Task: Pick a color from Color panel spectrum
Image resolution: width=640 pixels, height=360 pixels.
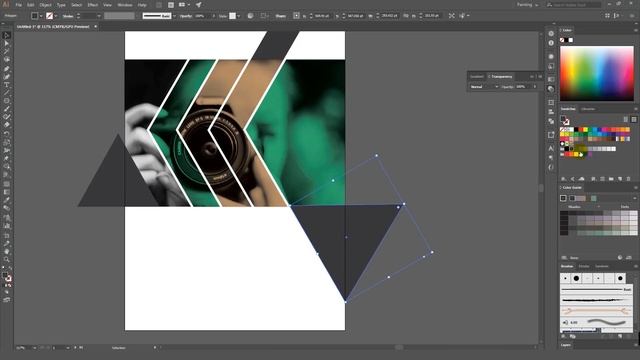Action: 597,73
